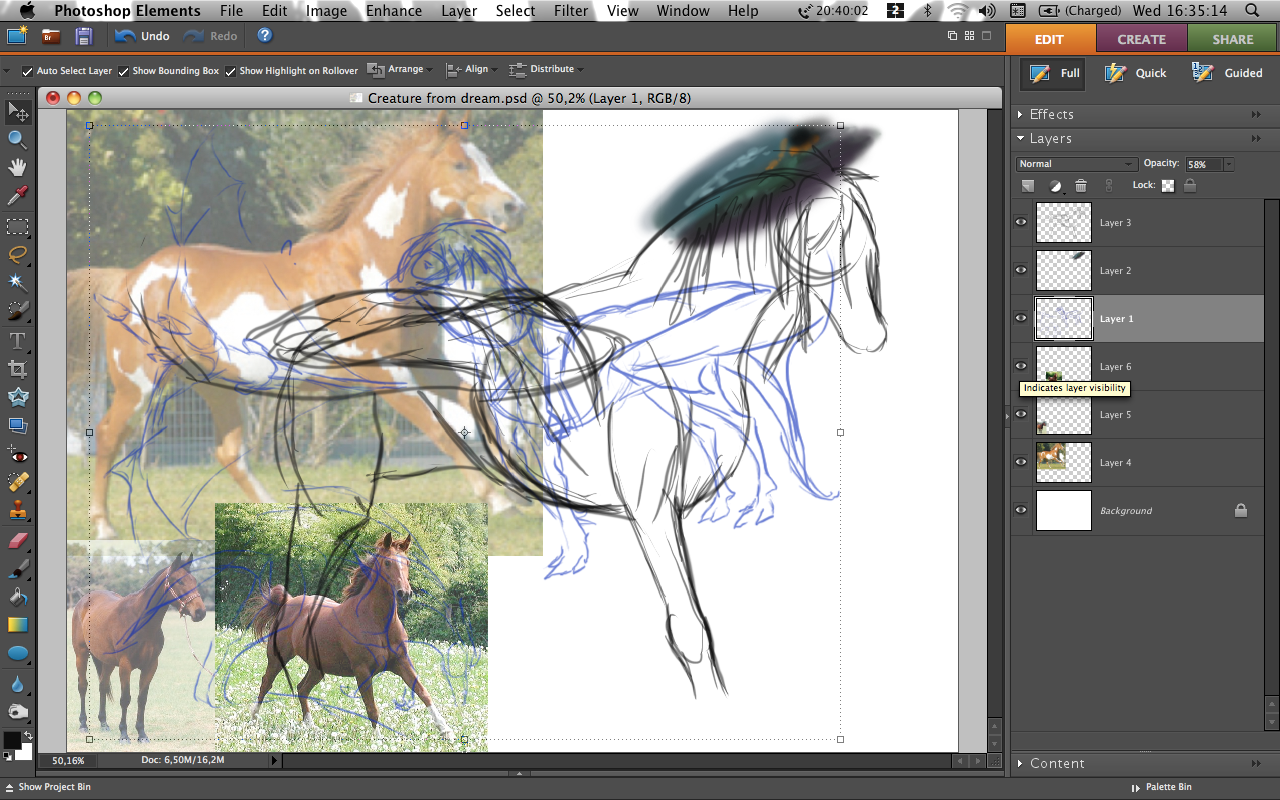Create a new layer with layers panel icon
The image size is (1280, 800).
(x=1027, y=185)
